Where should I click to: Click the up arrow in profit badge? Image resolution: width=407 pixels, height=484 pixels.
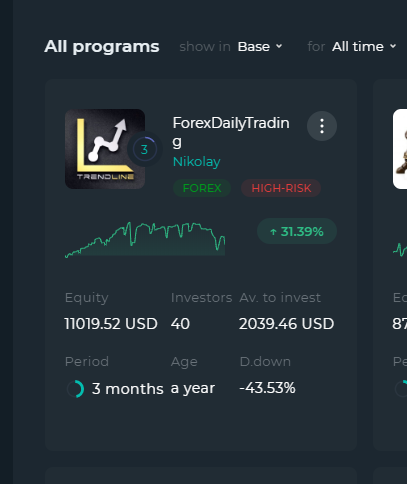[273, 232]
